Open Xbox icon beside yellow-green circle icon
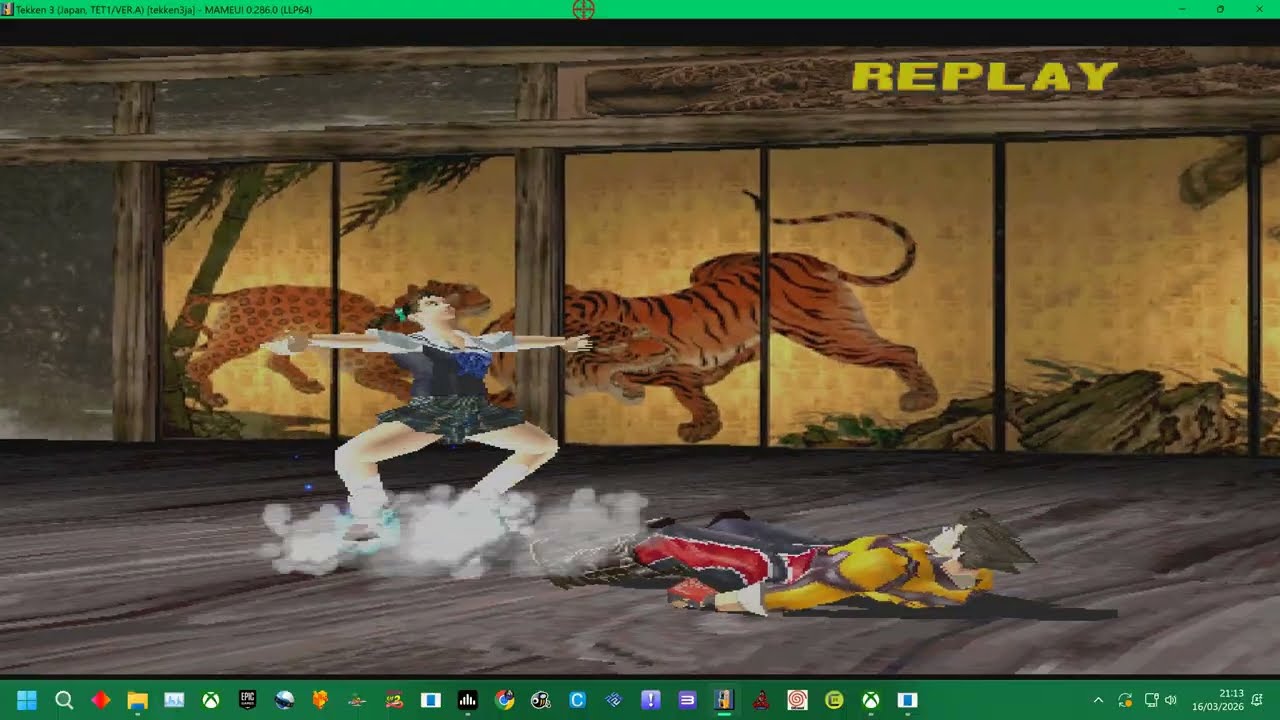 (871, 700)
